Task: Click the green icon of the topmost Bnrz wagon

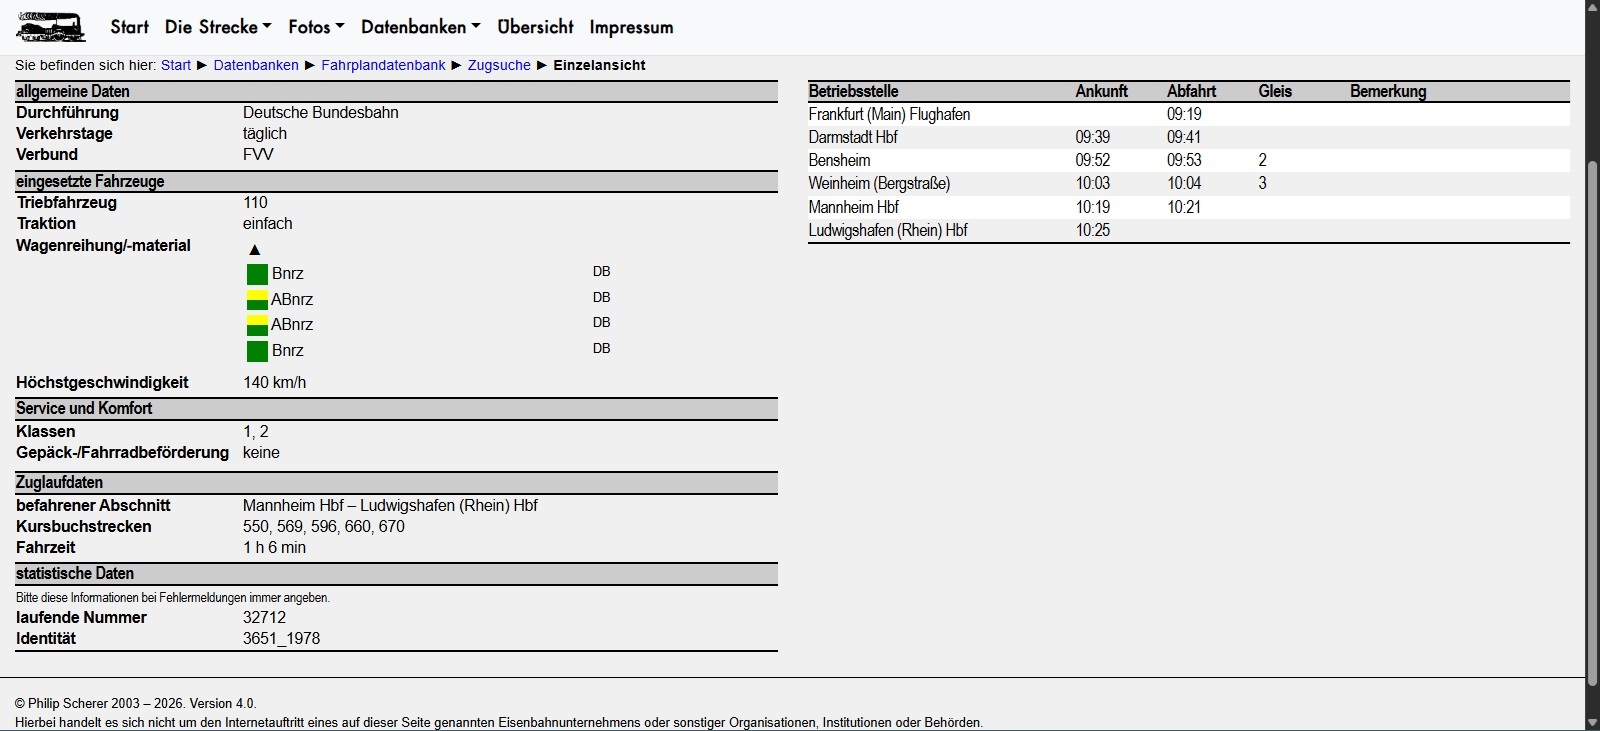Action: [257, 274]
